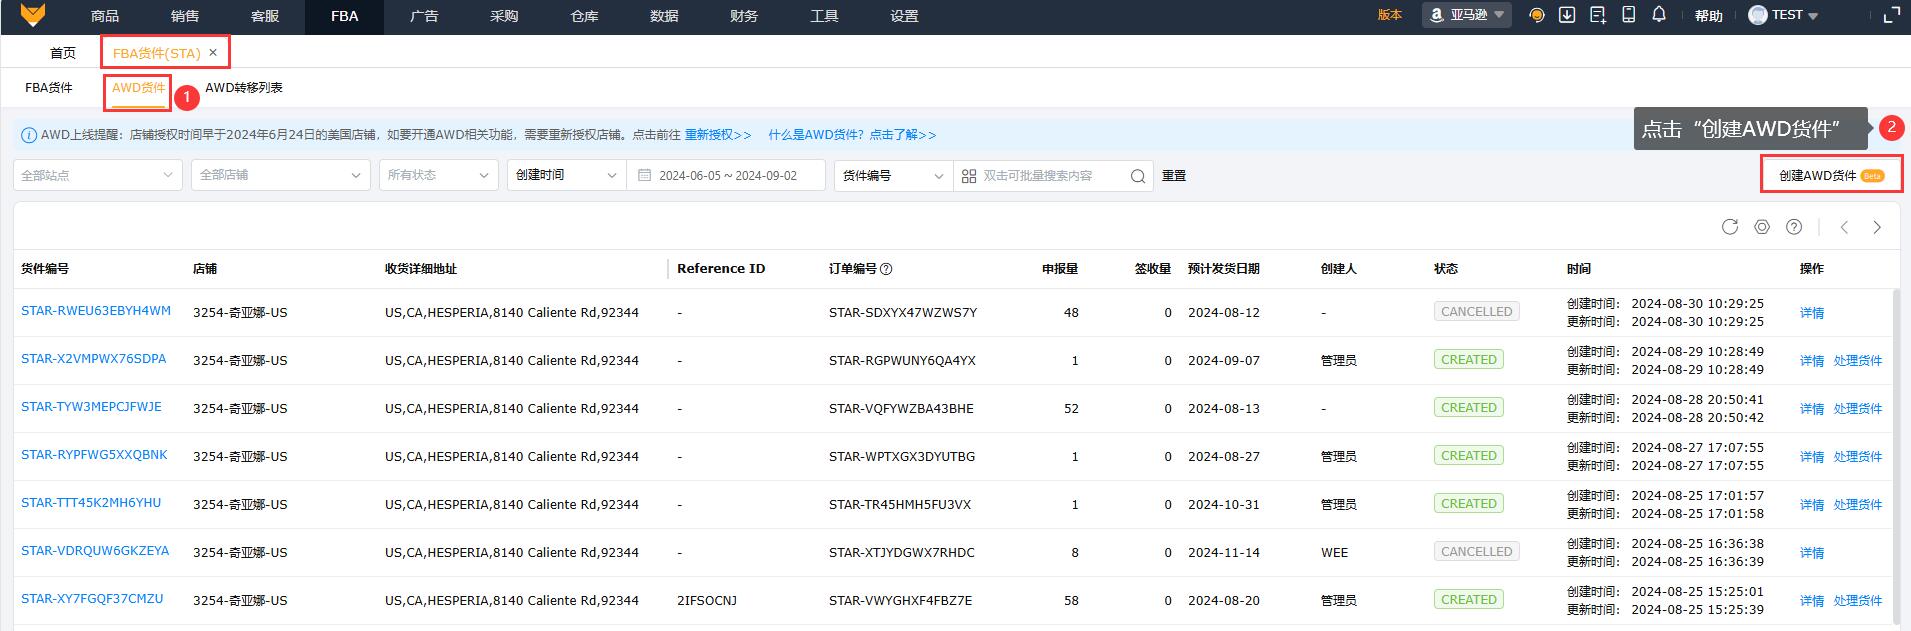Image resolution: width=1911 pixels, height=631 pixels.
Task: Open the table column settings icon
Action: 1762,227
